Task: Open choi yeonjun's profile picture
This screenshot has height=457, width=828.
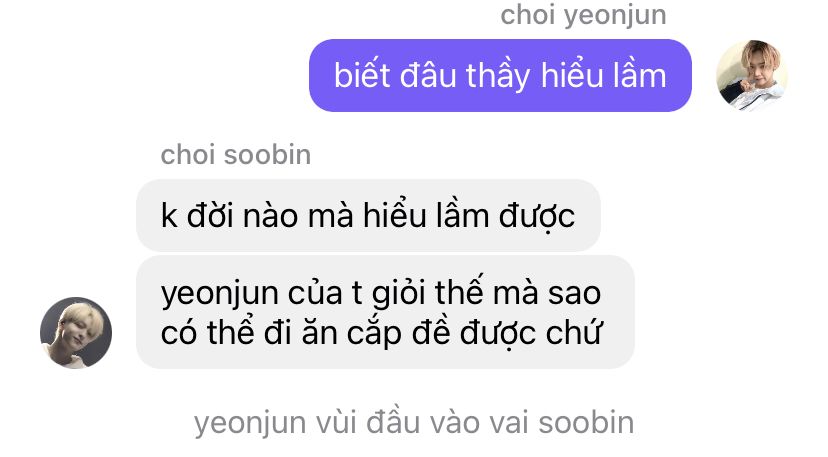Action: [751, 76]
